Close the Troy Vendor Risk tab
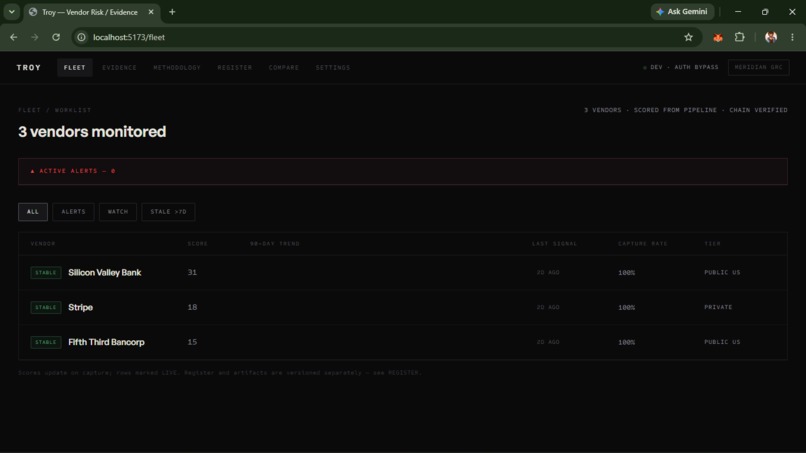 (151, 12)
